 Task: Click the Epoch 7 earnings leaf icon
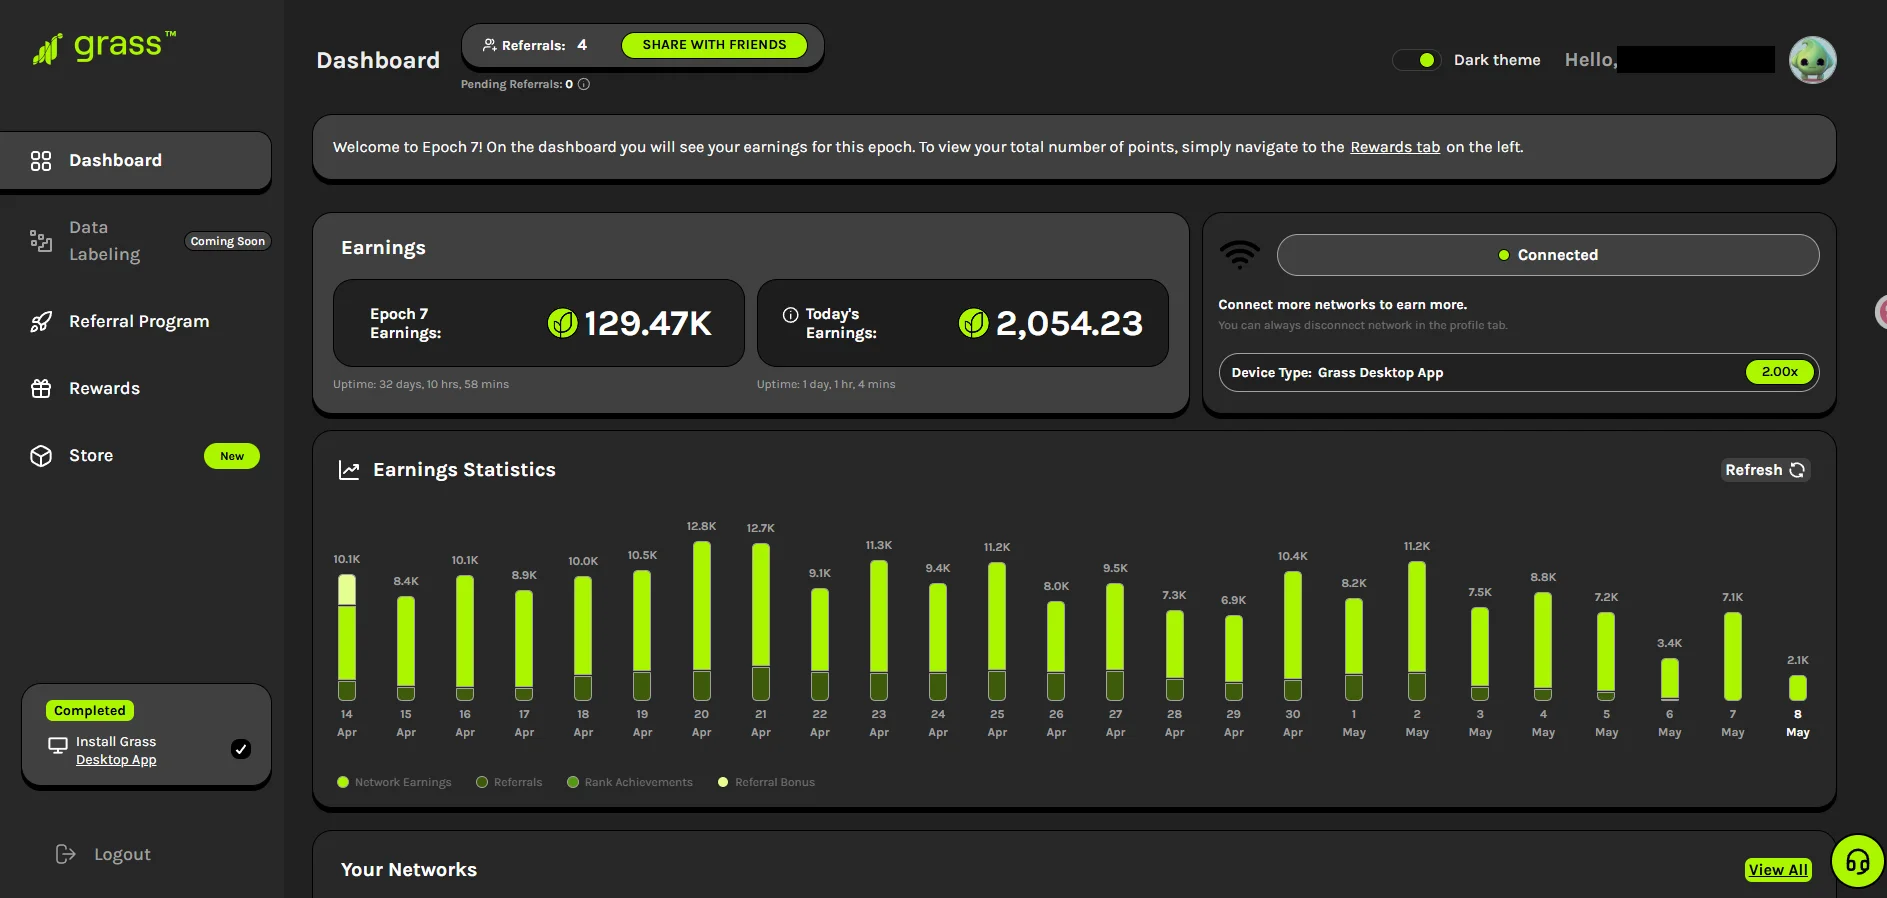(563, 323)
